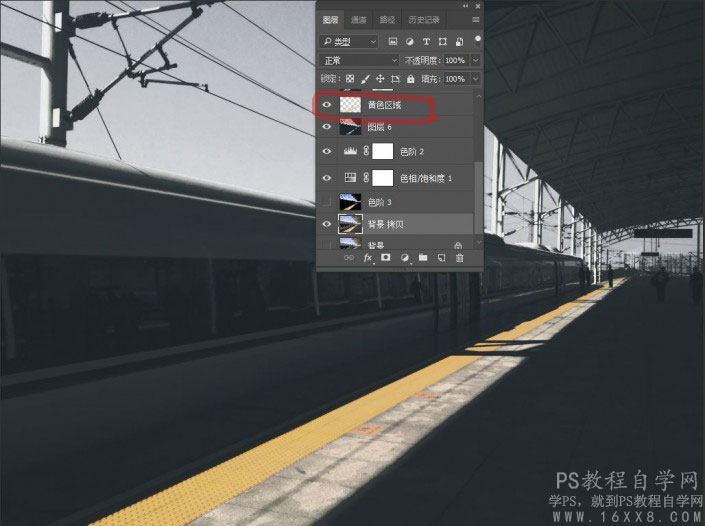Open the 填充 slider arrow
705x526 pixels.
click(x=476, y=79)
